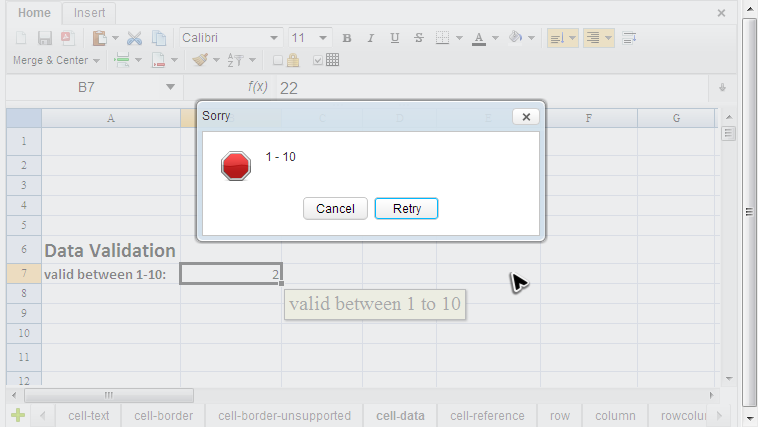Image resolution: width=758 pixels, height=427 pixels.
Task: Click the gridlines grid icon
Action: [x=333, y=60]
